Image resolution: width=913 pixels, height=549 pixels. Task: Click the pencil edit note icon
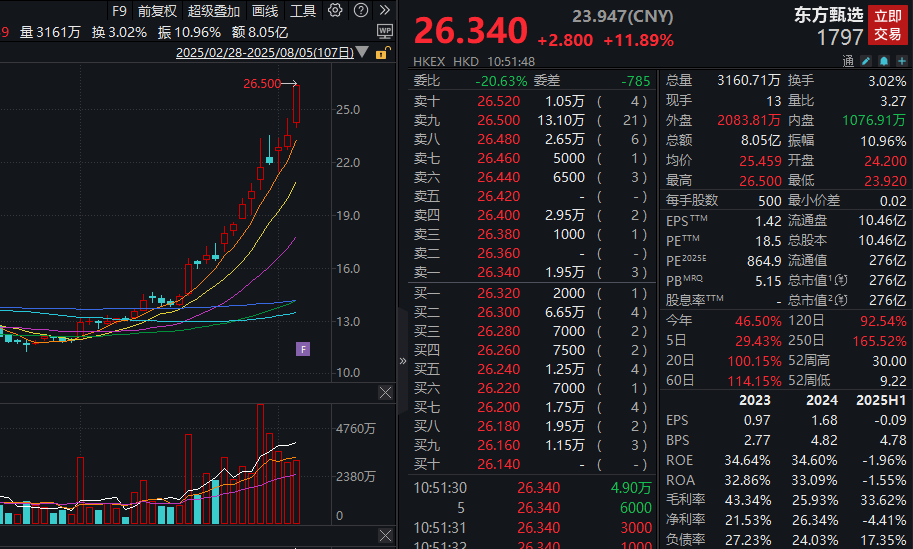pos(866,61)
